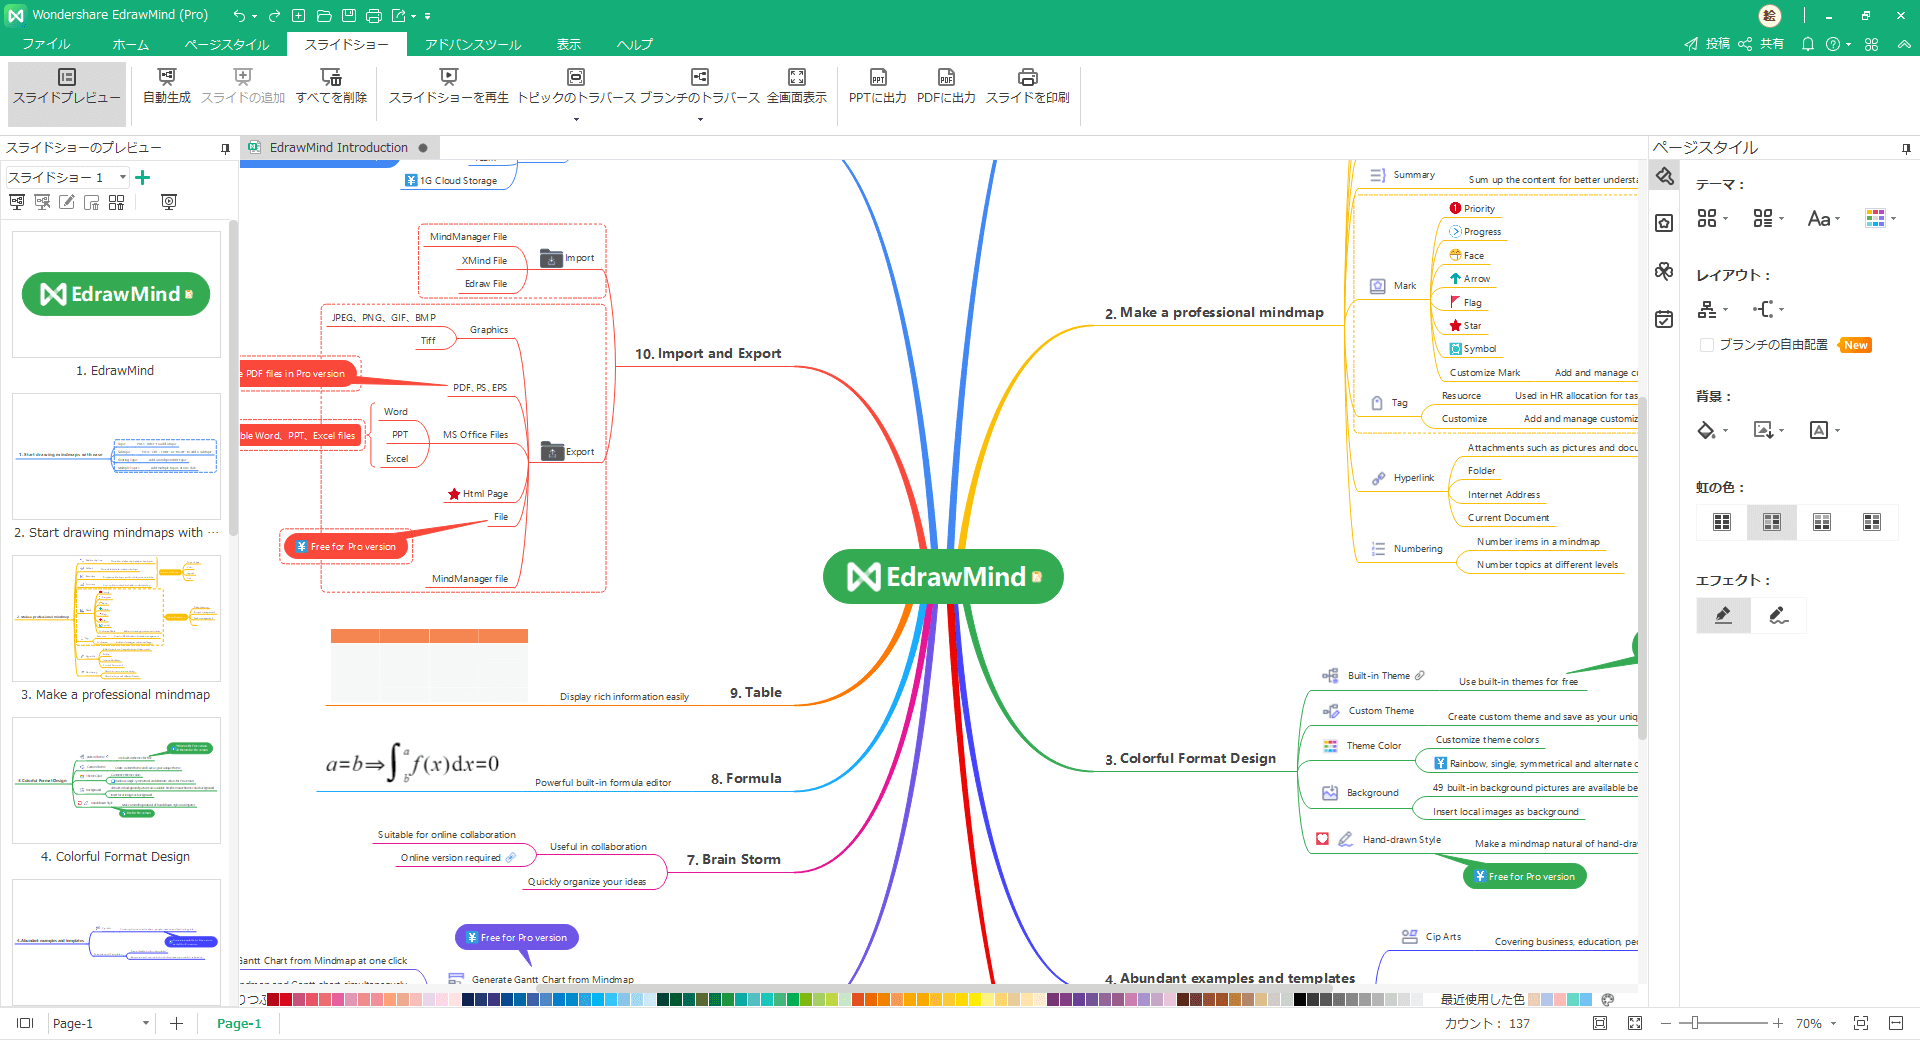Select the Colorful Format Design slide thumbnail
The height and width of the screenshot is (1040, 1920).
[116, 780]
